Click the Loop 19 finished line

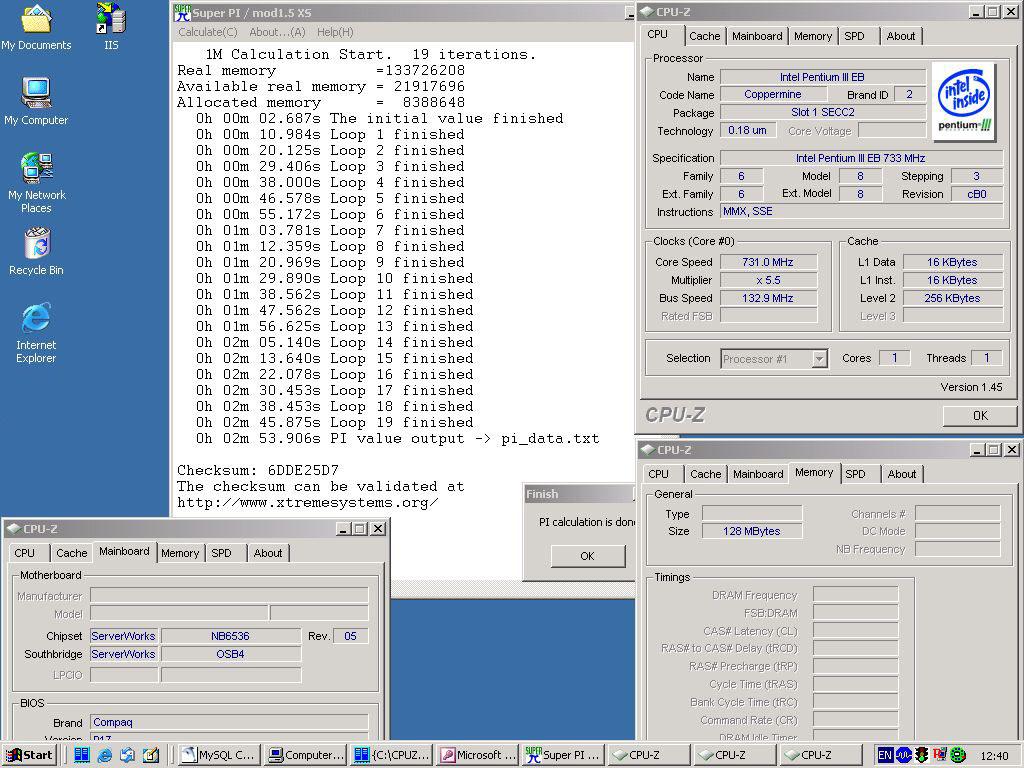click(x=334, y=423)
